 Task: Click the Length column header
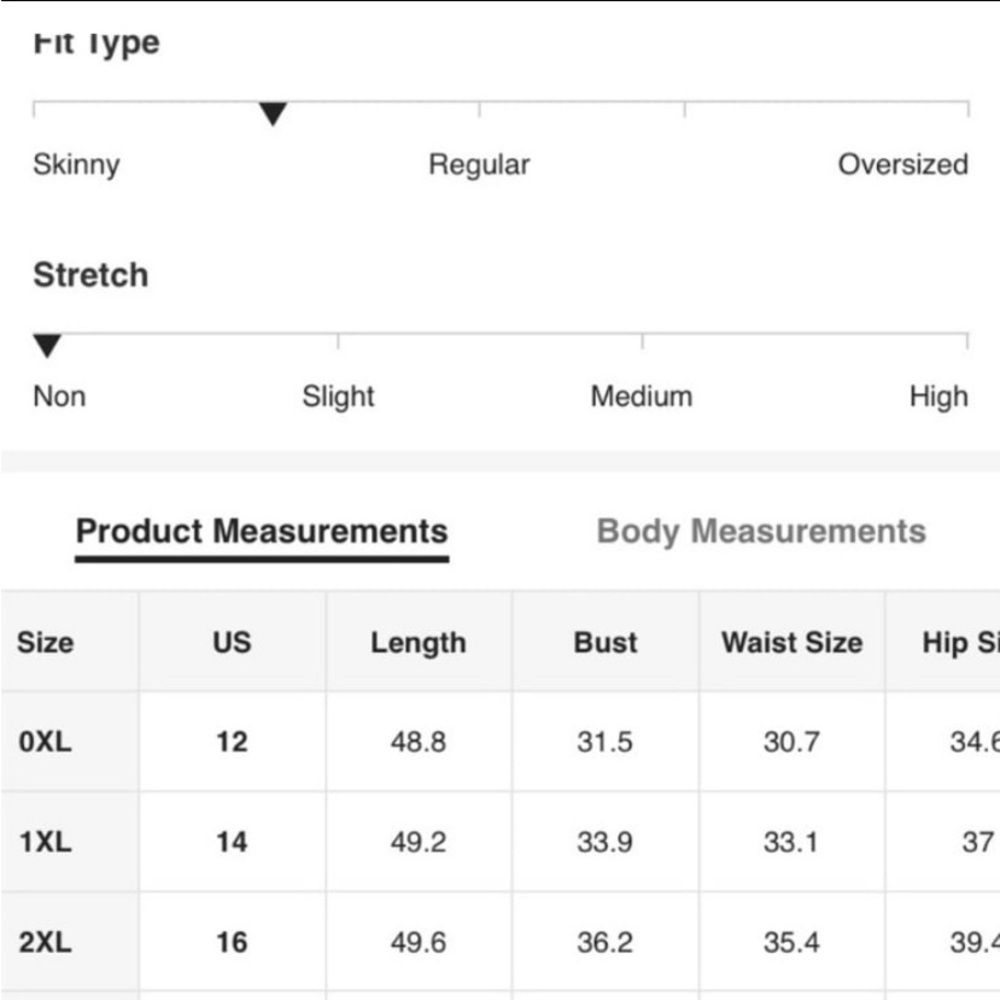pos(418,643)
